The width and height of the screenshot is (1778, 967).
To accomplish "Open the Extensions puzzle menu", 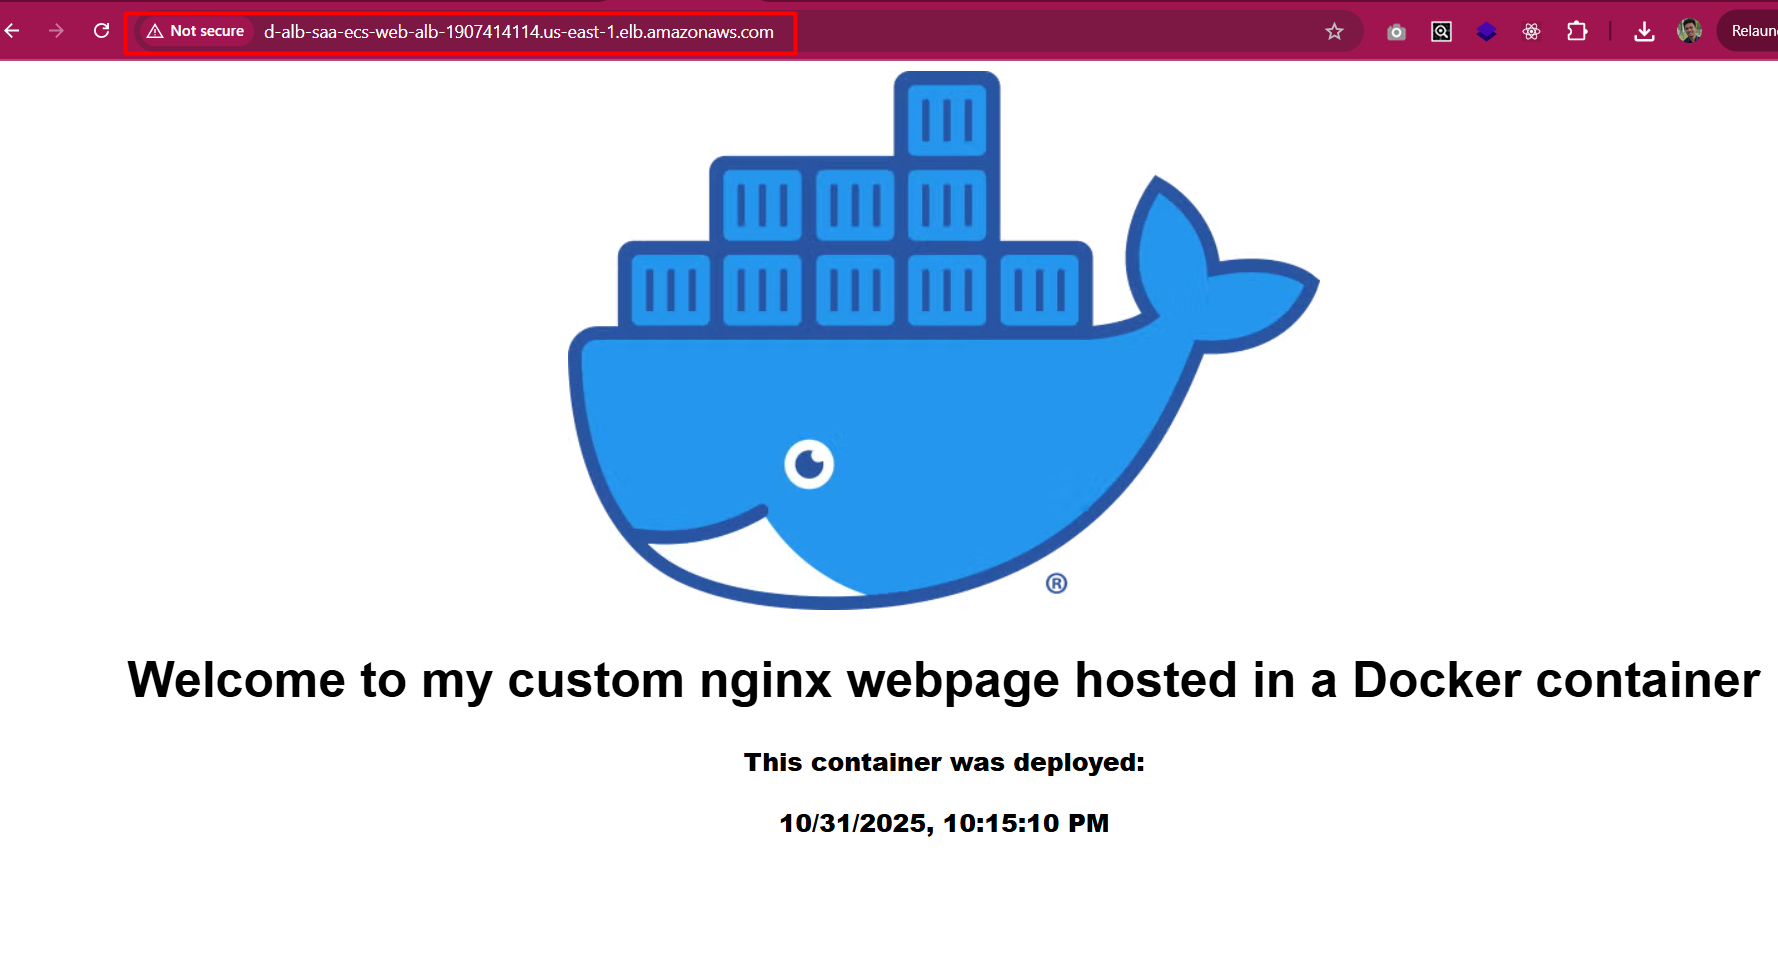I will 1577,32.
